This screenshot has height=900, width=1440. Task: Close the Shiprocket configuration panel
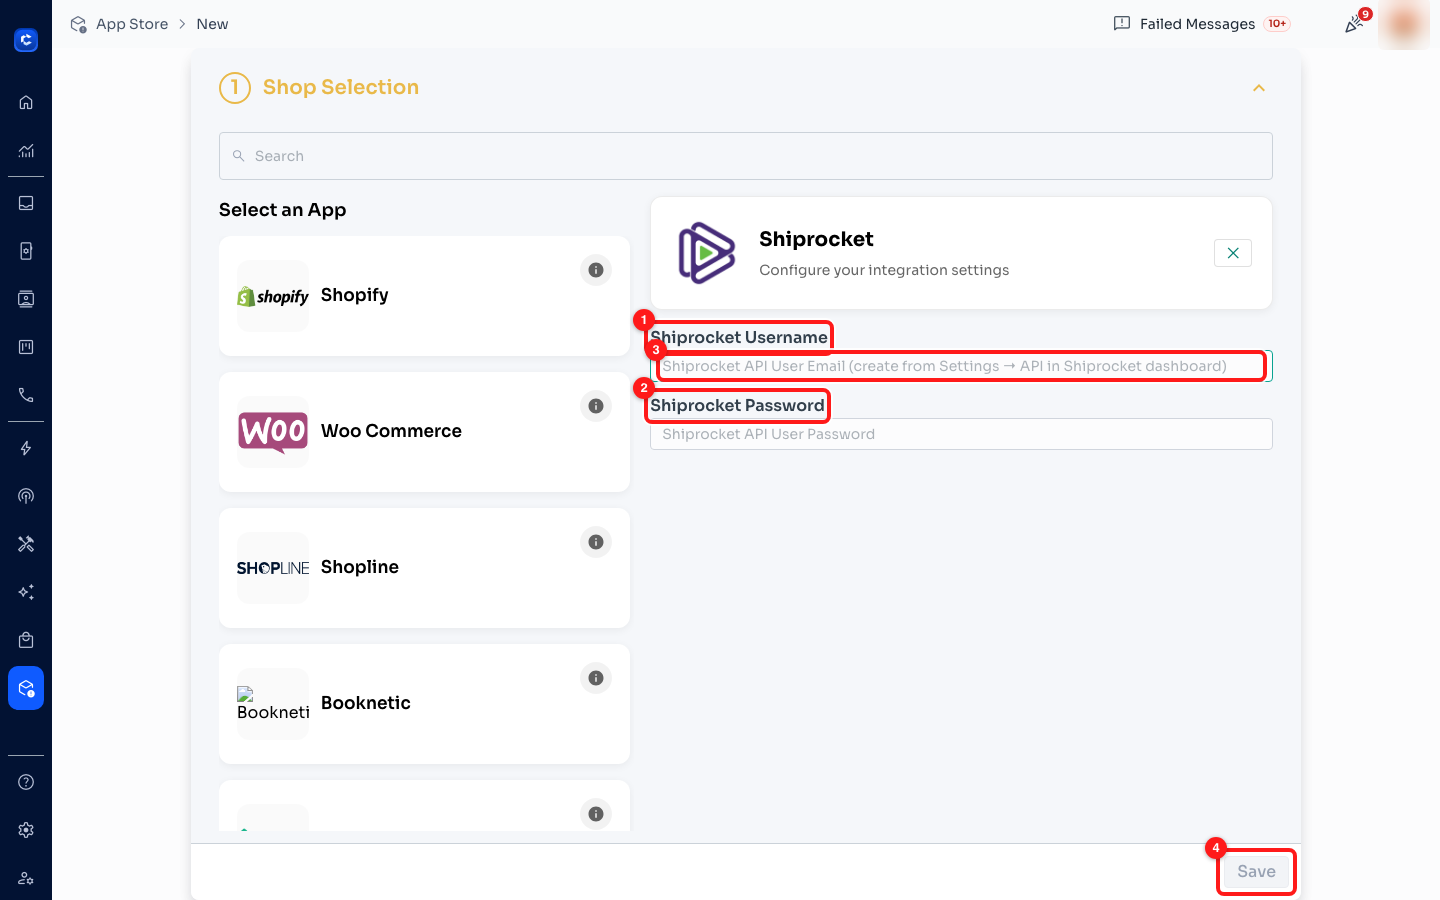[x=1233, y=253]
